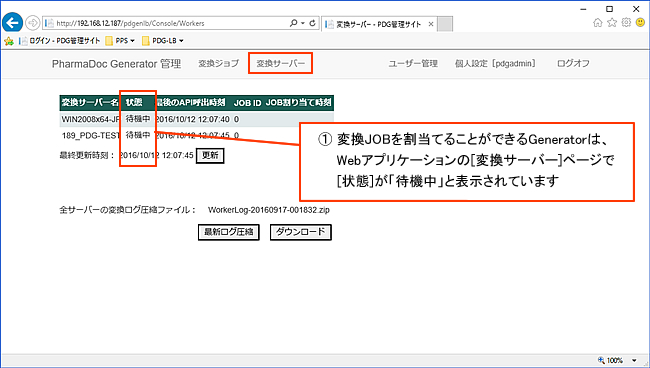Expand the PPS favorites folder
The height and width of the screenshot is (368, 650).
click(x=120, y=41)
